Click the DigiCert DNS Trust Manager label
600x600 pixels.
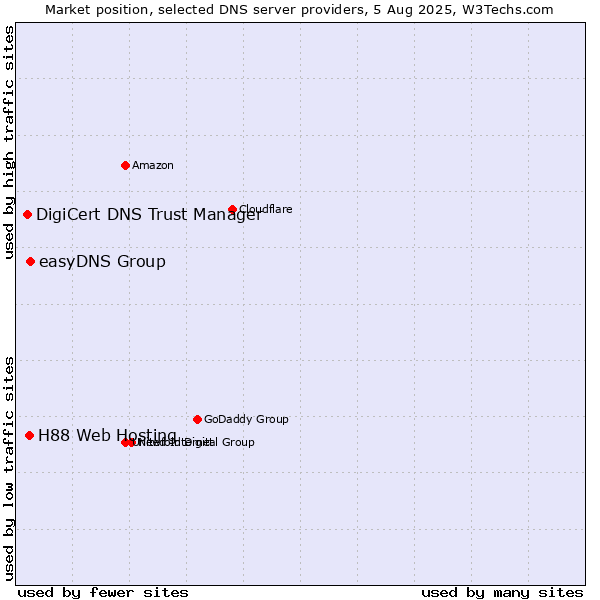coord(149,215)
